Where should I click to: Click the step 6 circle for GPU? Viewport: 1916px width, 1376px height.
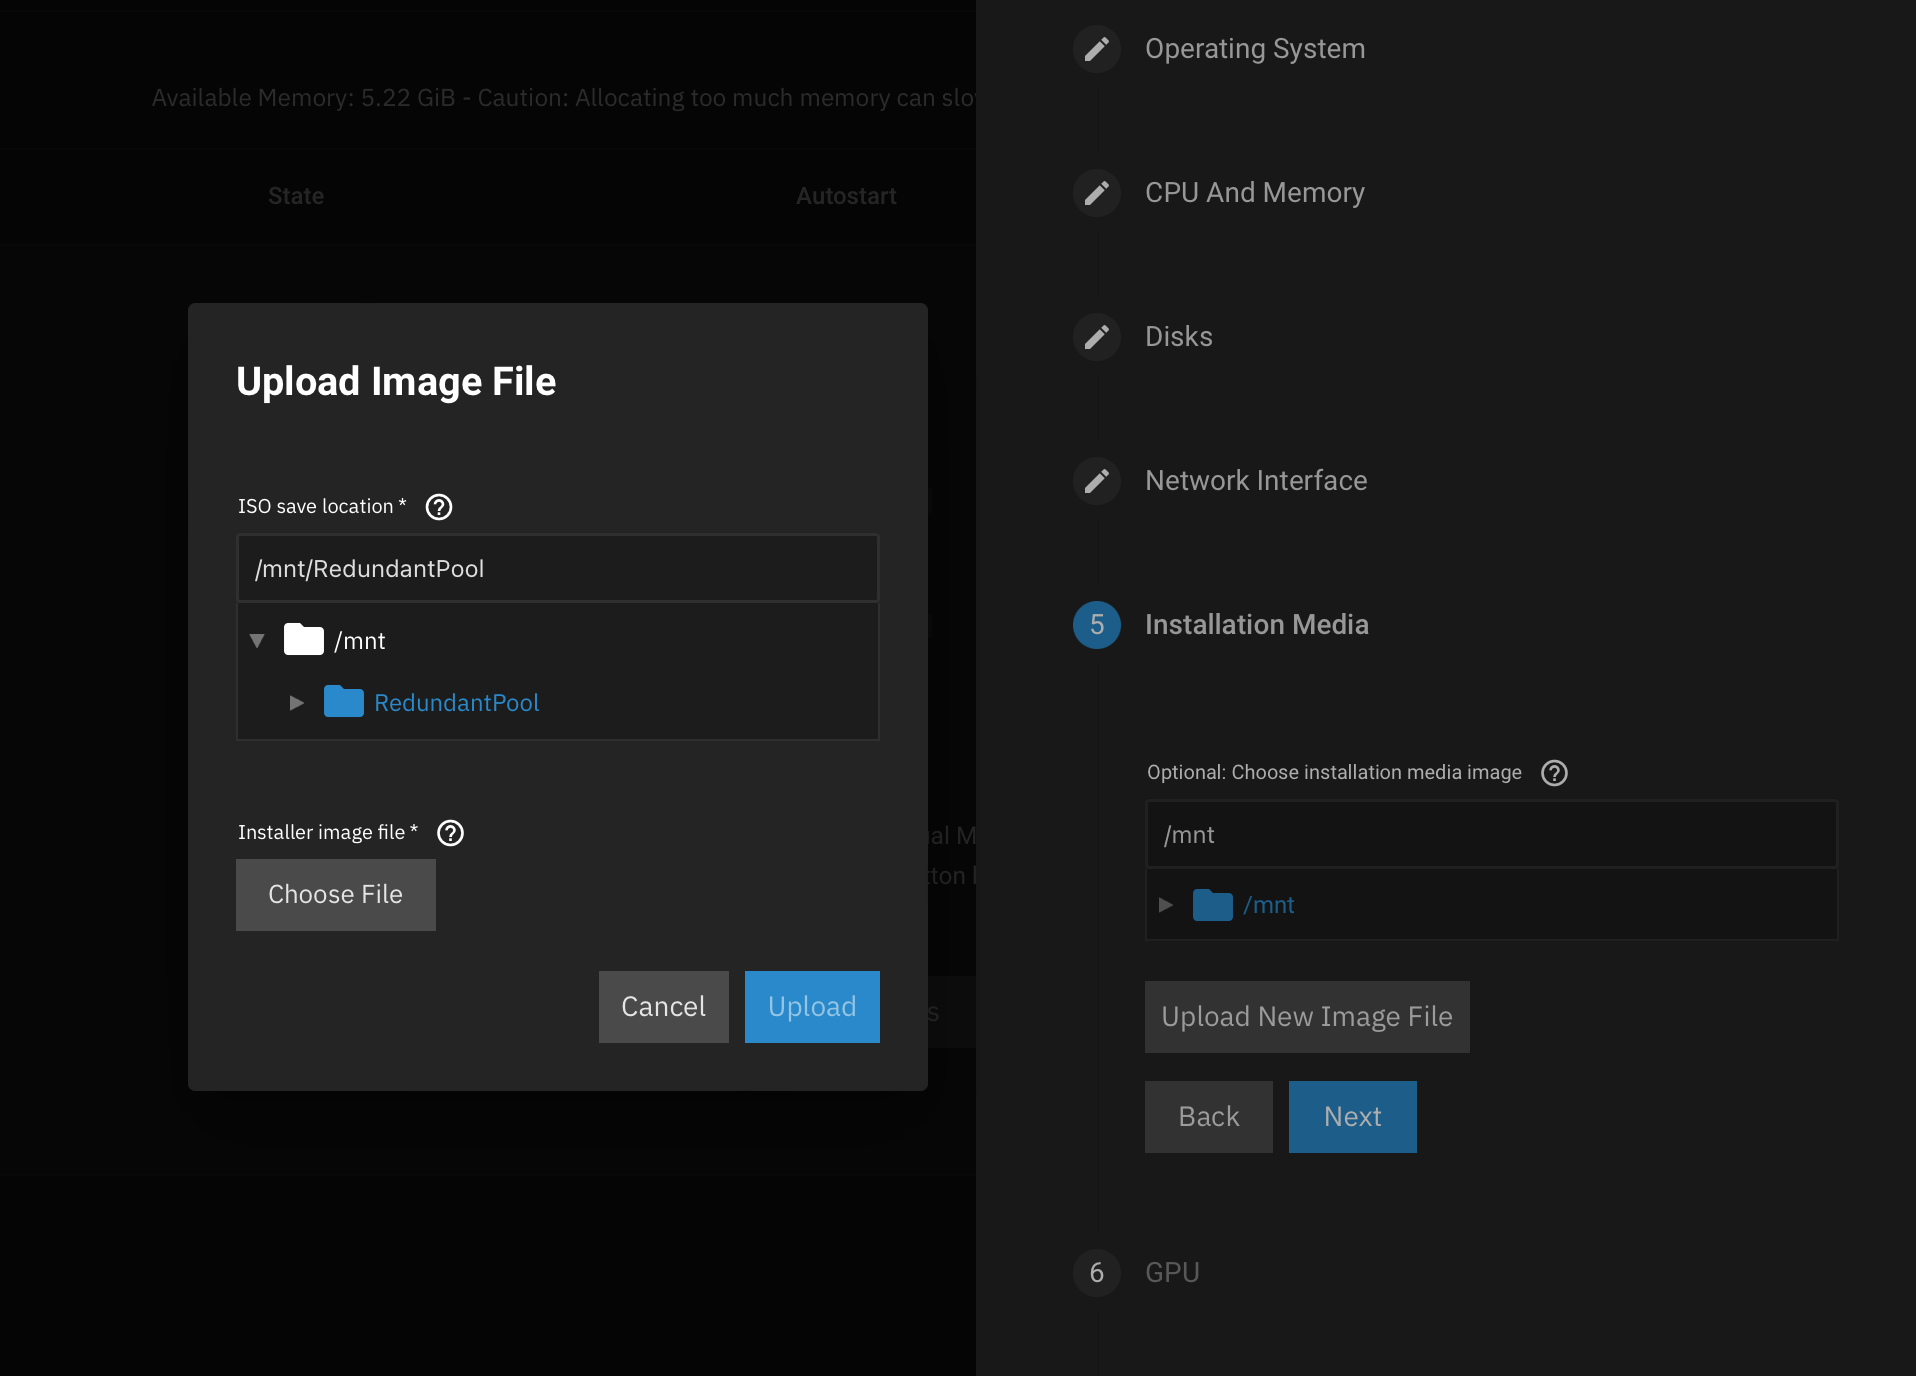pyautogui.click(x=1096, y=1273)
